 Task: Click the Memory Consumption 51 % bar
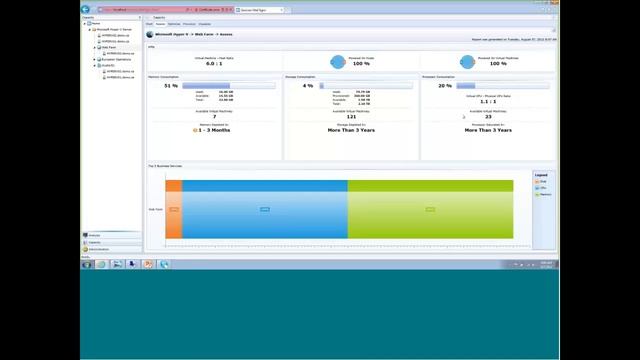point(229,86)
